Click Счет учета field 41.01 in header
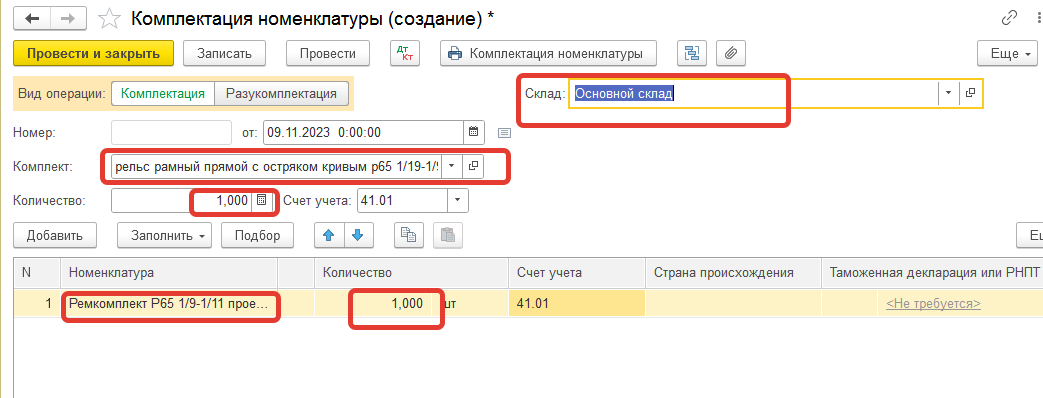The width and height of the screenshot is (1043, 398). coord(402,200)
